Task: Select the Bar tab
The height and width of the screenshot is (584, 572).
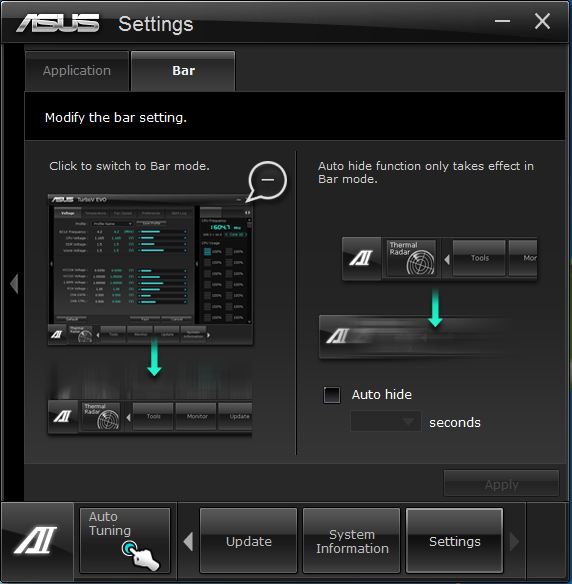Action: [183, 71]
